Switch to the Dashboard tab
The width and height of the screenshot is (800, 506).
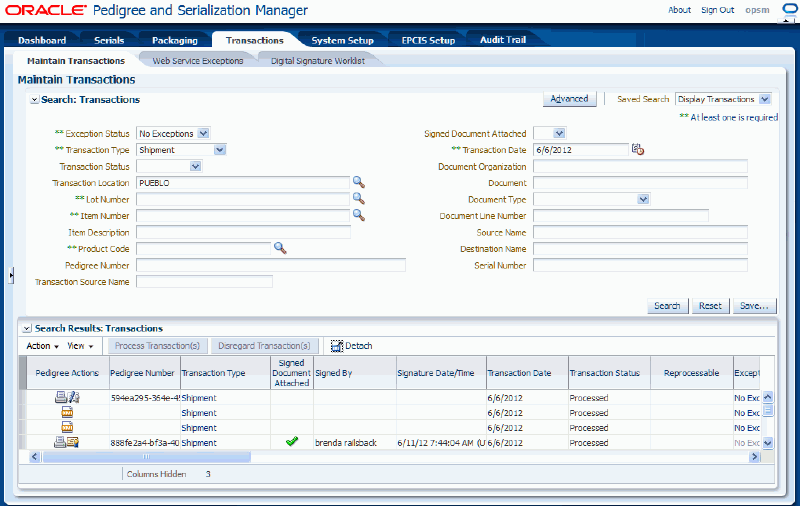(x=42, y=40)
